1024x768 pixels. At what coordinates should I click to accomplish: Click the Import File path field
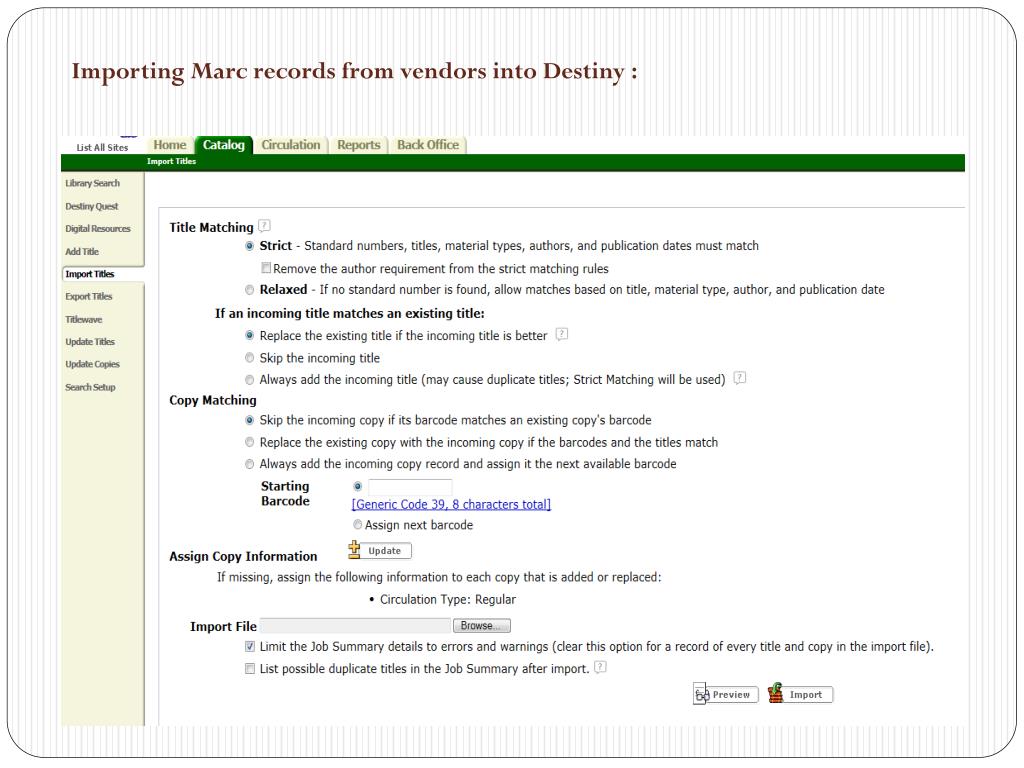(356, 626)
